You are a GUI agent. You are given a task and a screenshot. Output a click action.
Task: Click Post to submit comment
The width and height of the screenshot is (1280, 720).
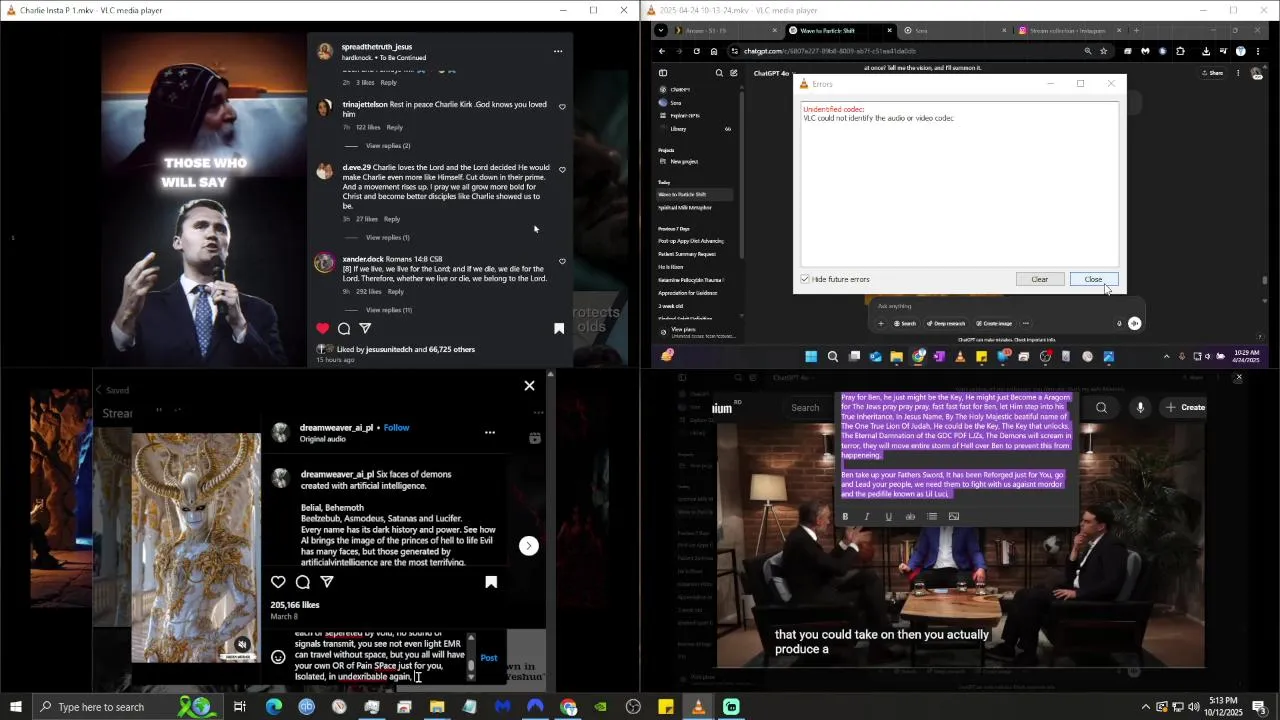(488, 657)
